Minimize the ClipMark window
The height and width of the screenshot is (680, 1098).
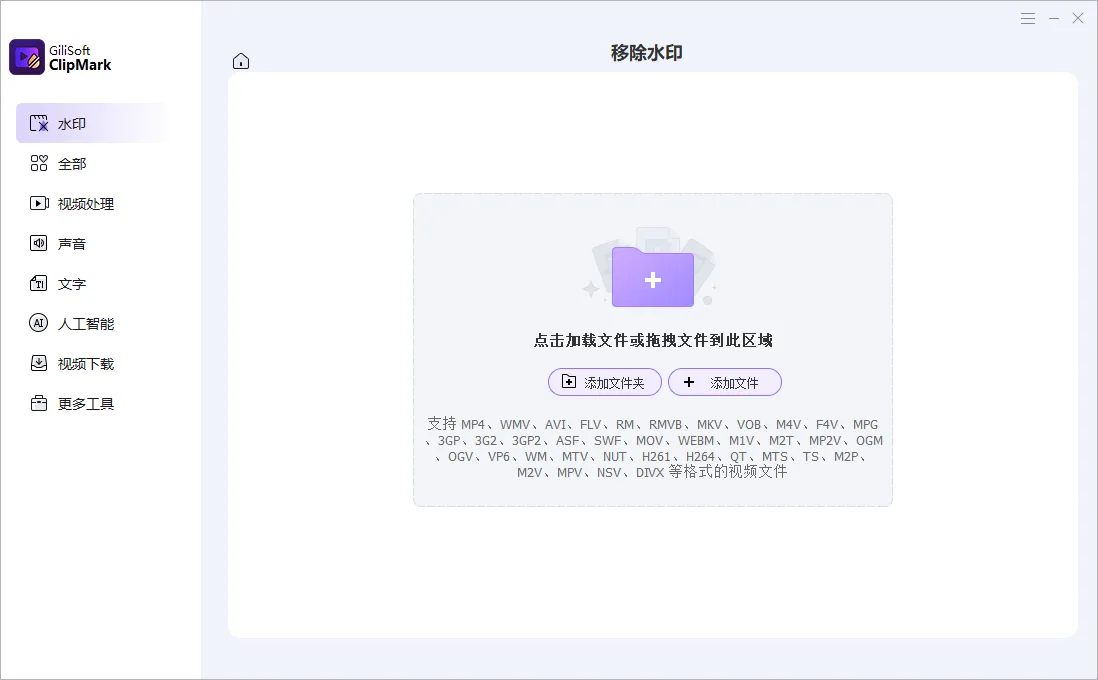coord(1053,18)
